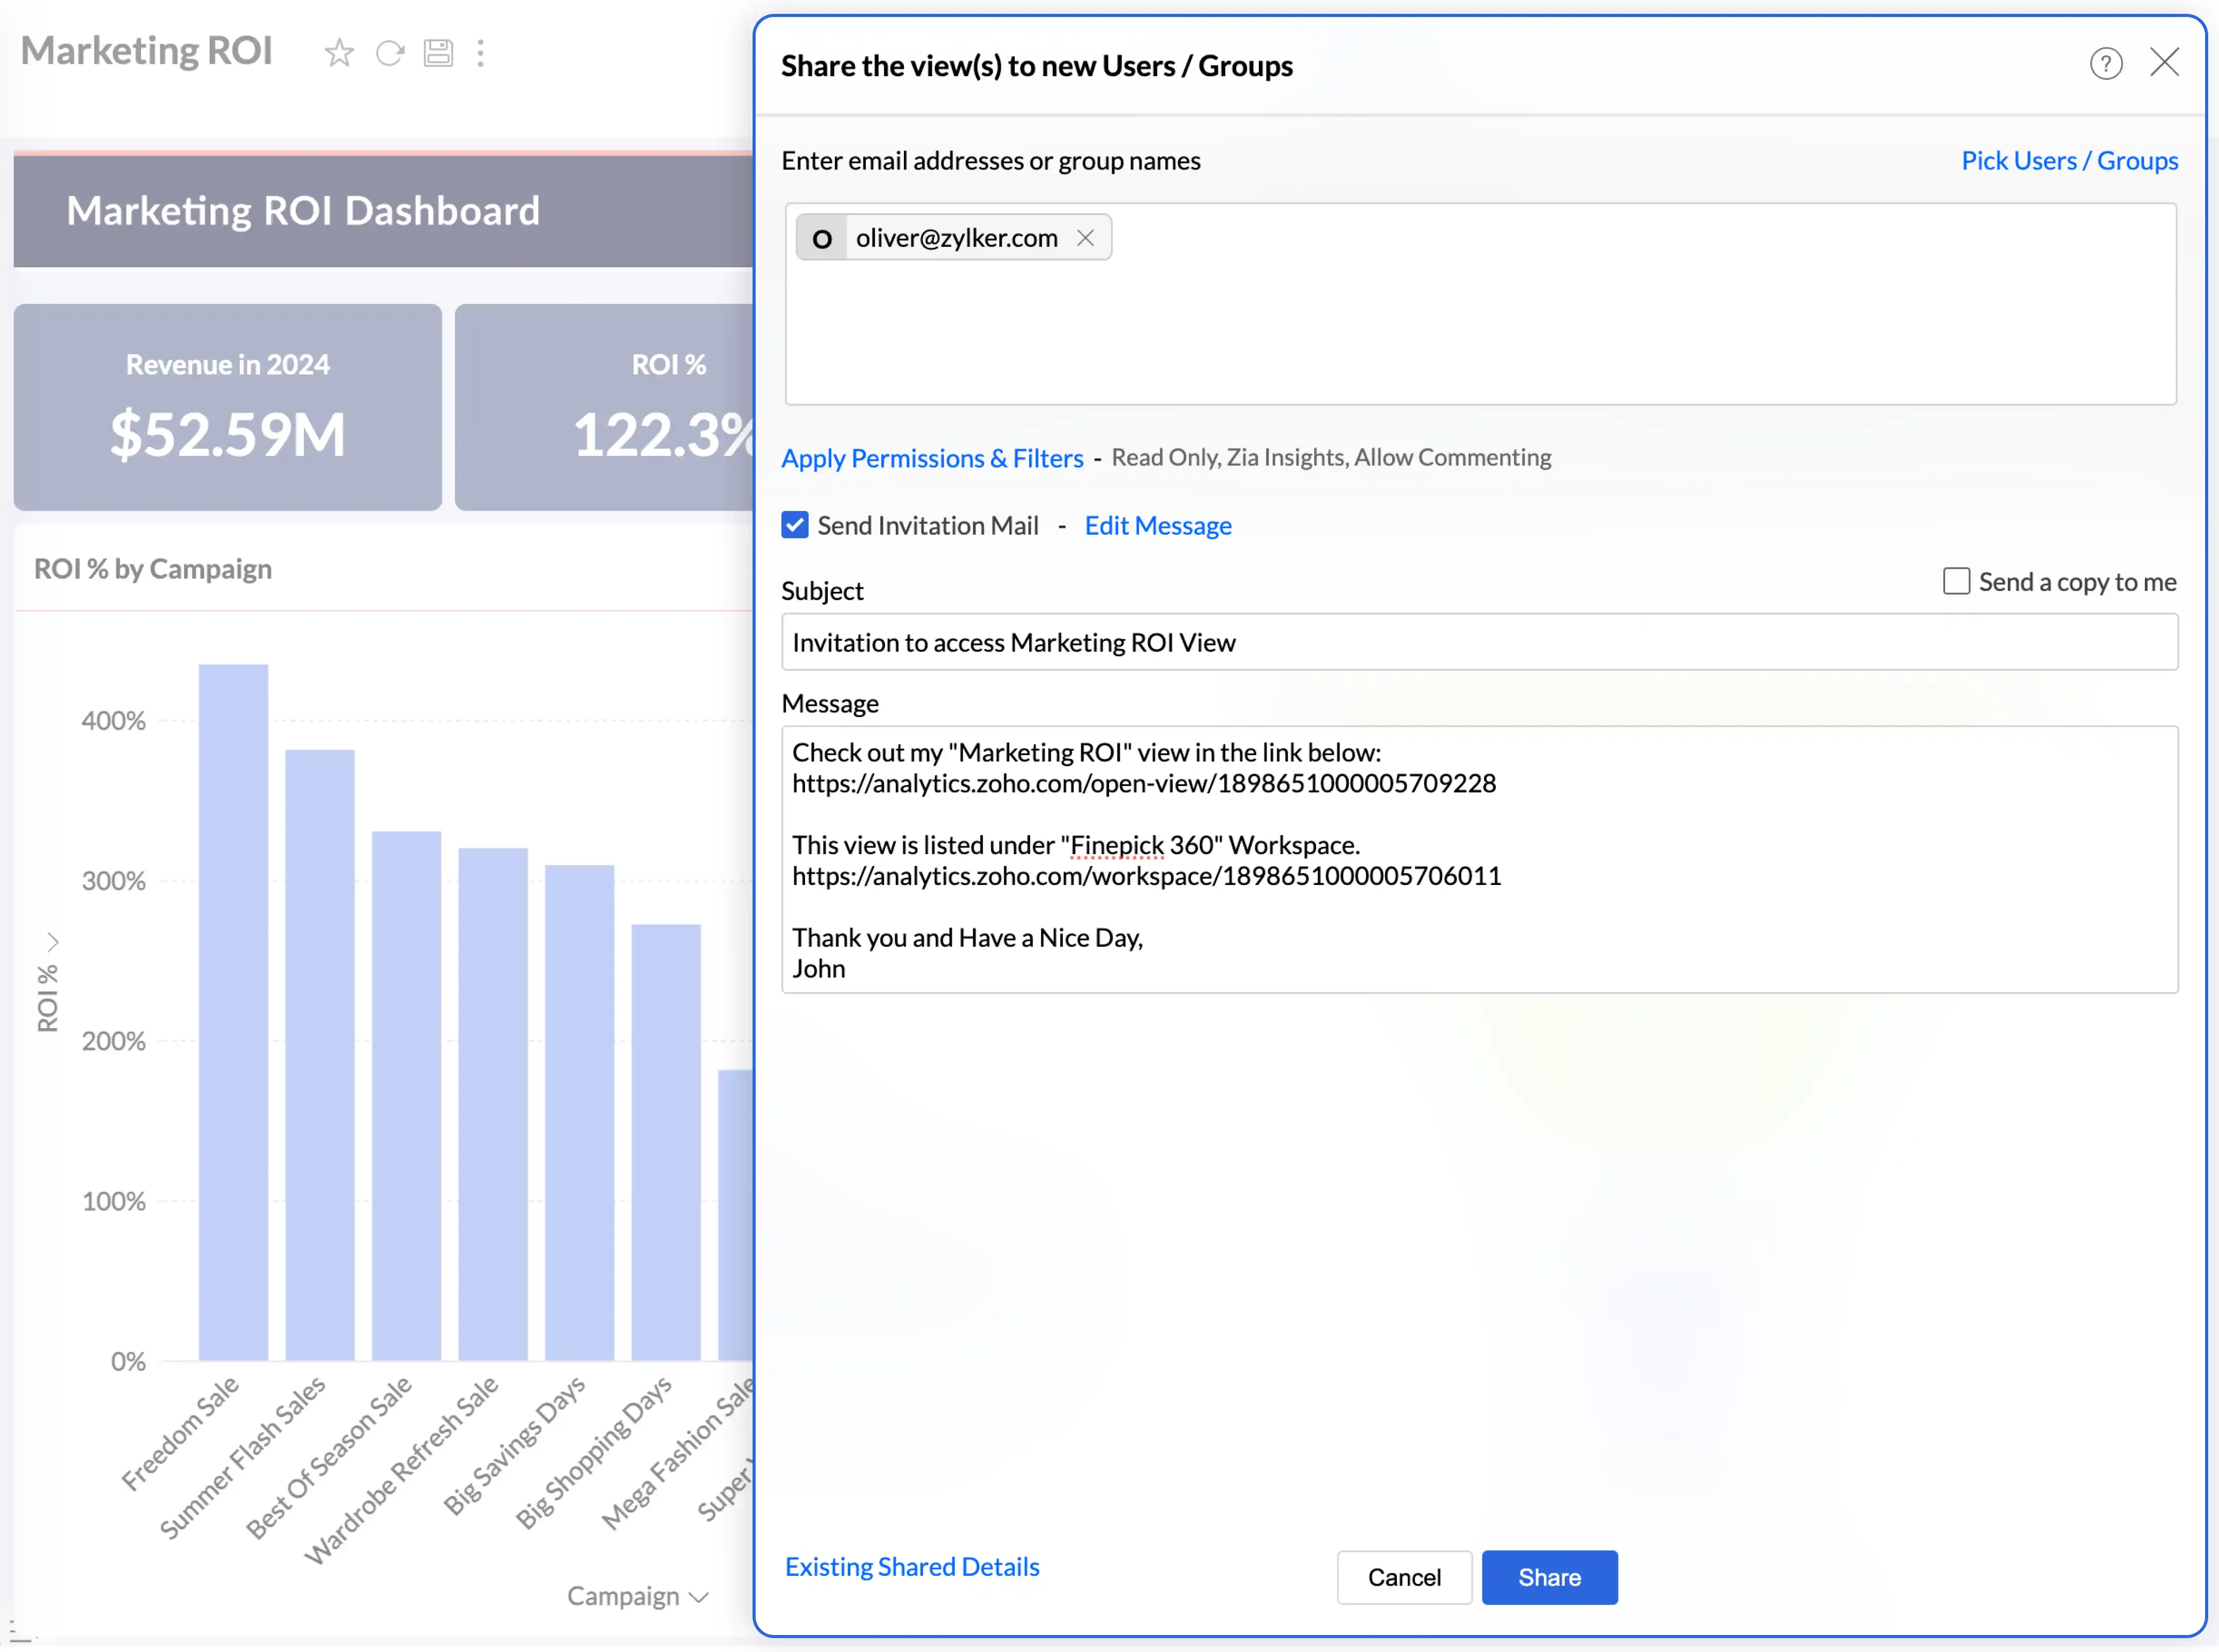Screen dimensions: 2219x1652
Task: Focus the Subject input field
Action: coord(1479,642)
